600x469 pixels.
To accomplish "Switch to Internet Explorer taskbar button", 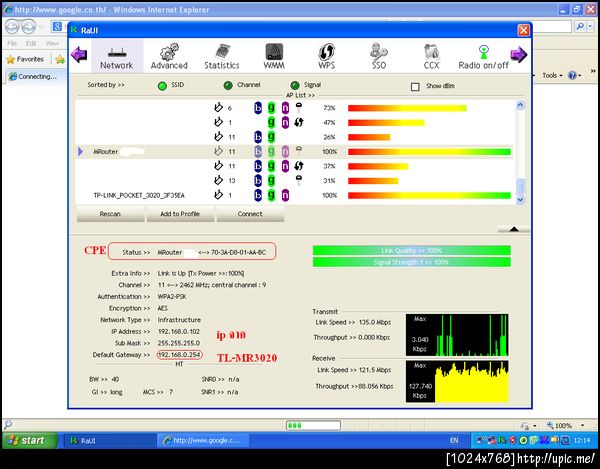I will (203, 441).
